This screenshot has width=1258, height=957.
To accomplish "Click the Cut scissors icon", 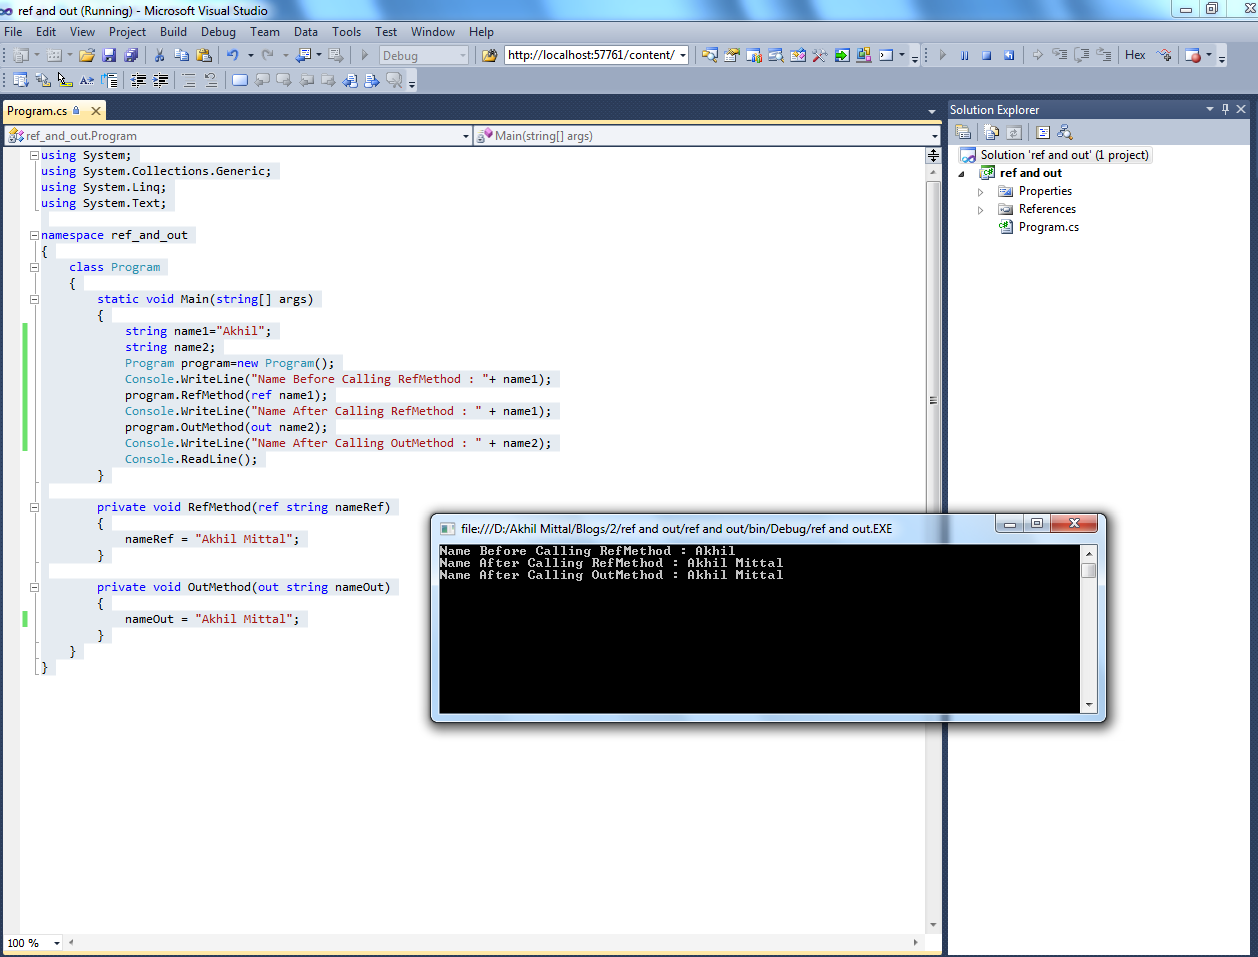I will 159,56.
